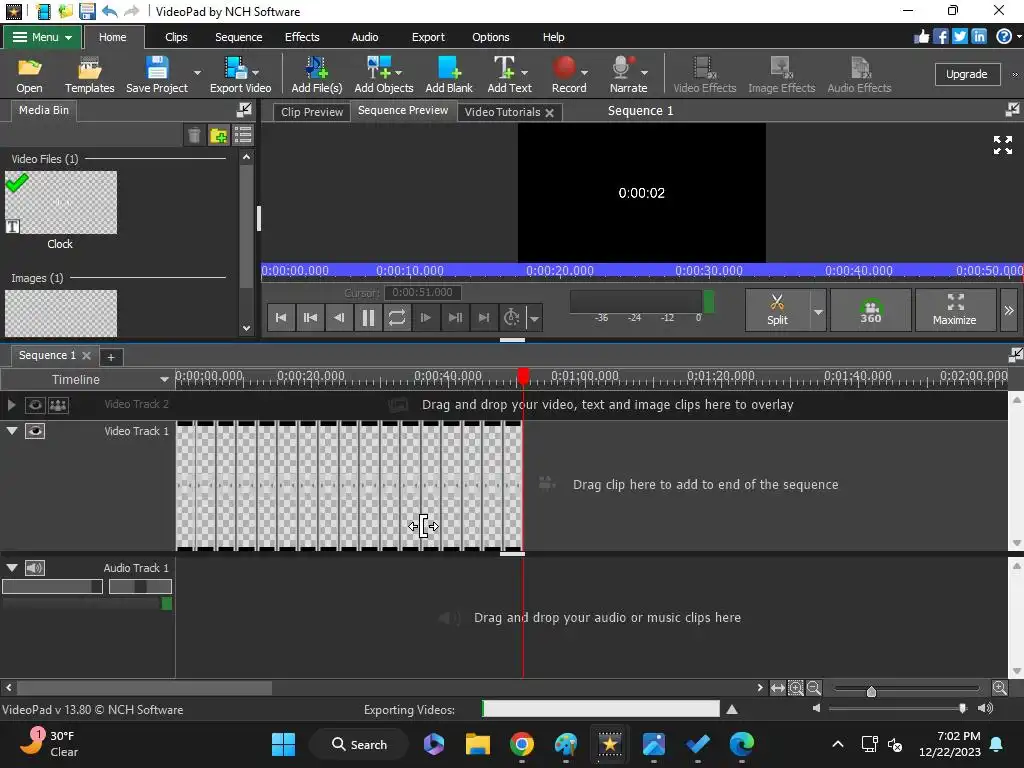Click the Facebook share icon
Screen dimensions: 1024x768
[940, 37]
